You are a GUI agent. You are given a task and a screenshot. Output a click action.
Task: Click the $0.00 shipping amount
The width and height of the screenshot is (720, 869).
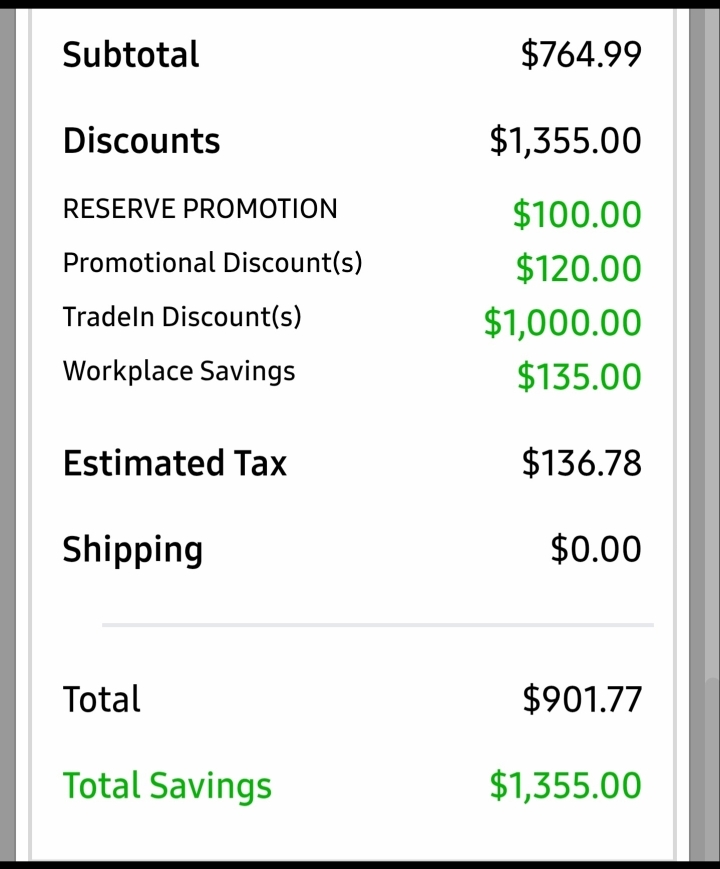point(596,549)
